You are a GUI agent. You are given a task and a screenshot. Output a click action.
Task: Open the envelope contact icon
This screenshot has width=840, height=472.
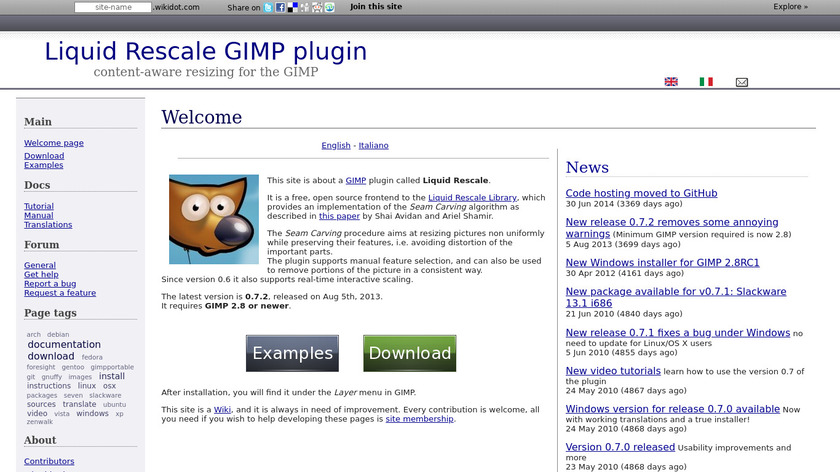pyautogui.click(x=741, y=82)
